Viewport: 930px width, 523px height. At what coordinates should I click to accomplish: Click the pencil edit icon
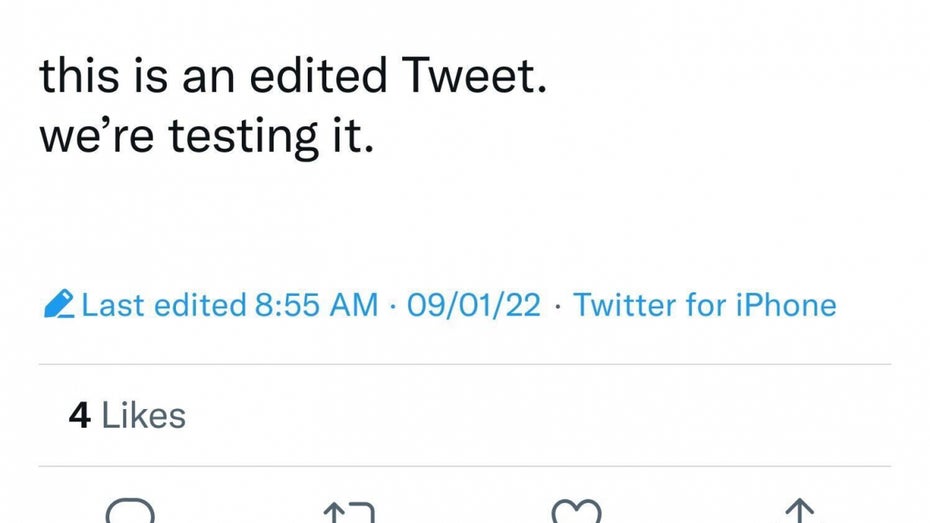[60, 304]
